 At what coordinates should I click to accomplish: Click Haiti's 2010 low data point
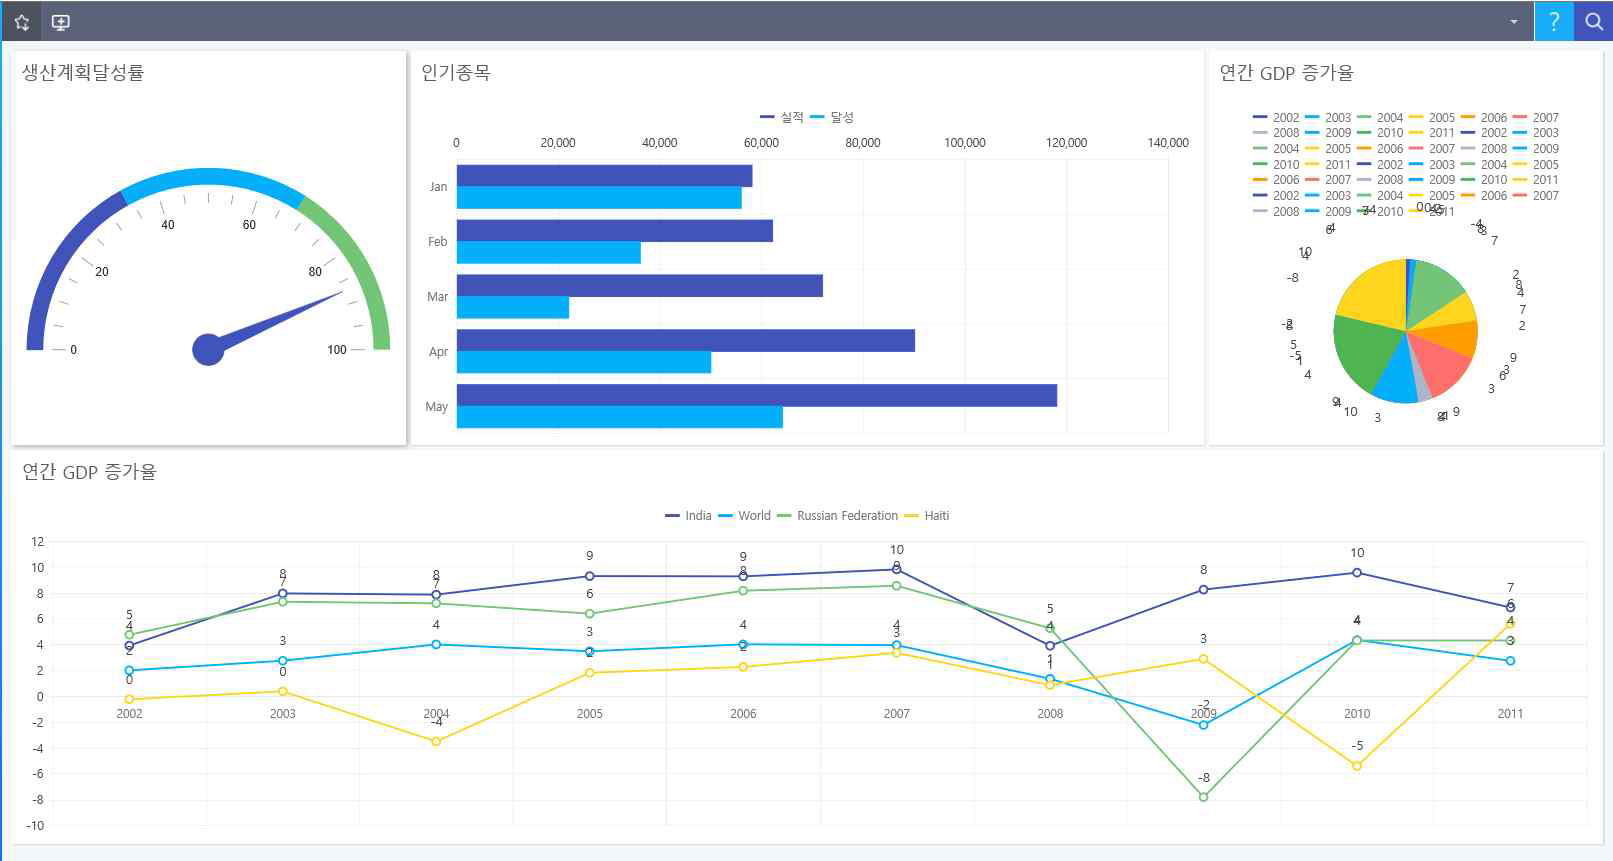point(1357,766)
